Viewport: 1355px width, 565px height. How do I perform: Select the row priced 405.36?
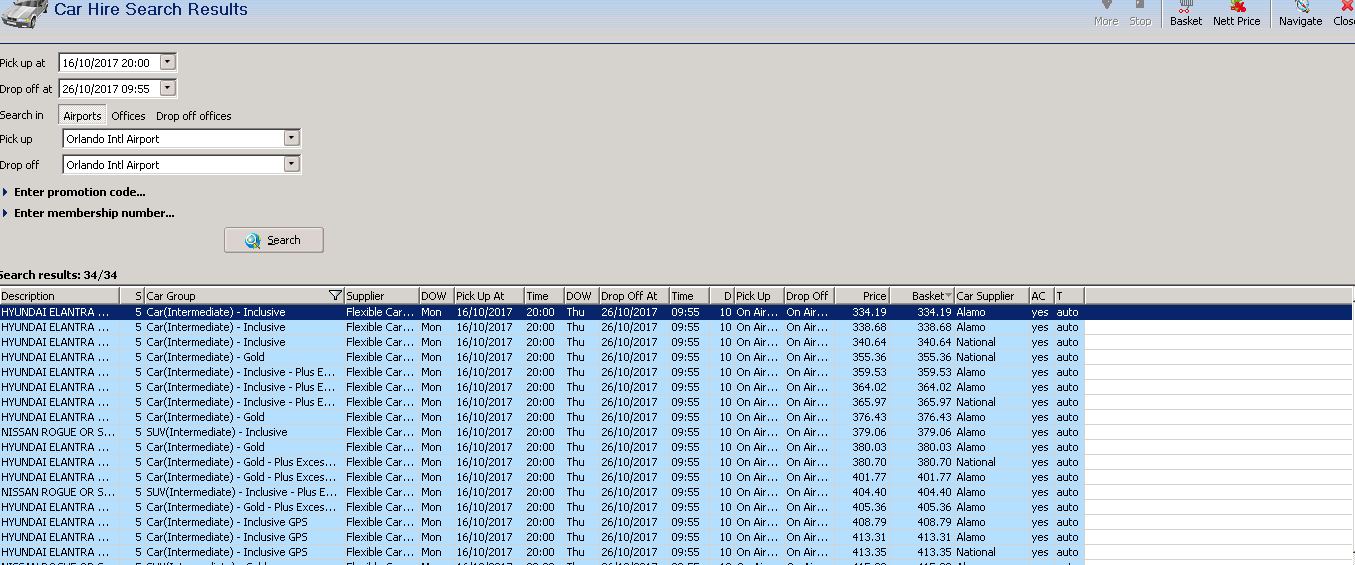coord(542,507)
